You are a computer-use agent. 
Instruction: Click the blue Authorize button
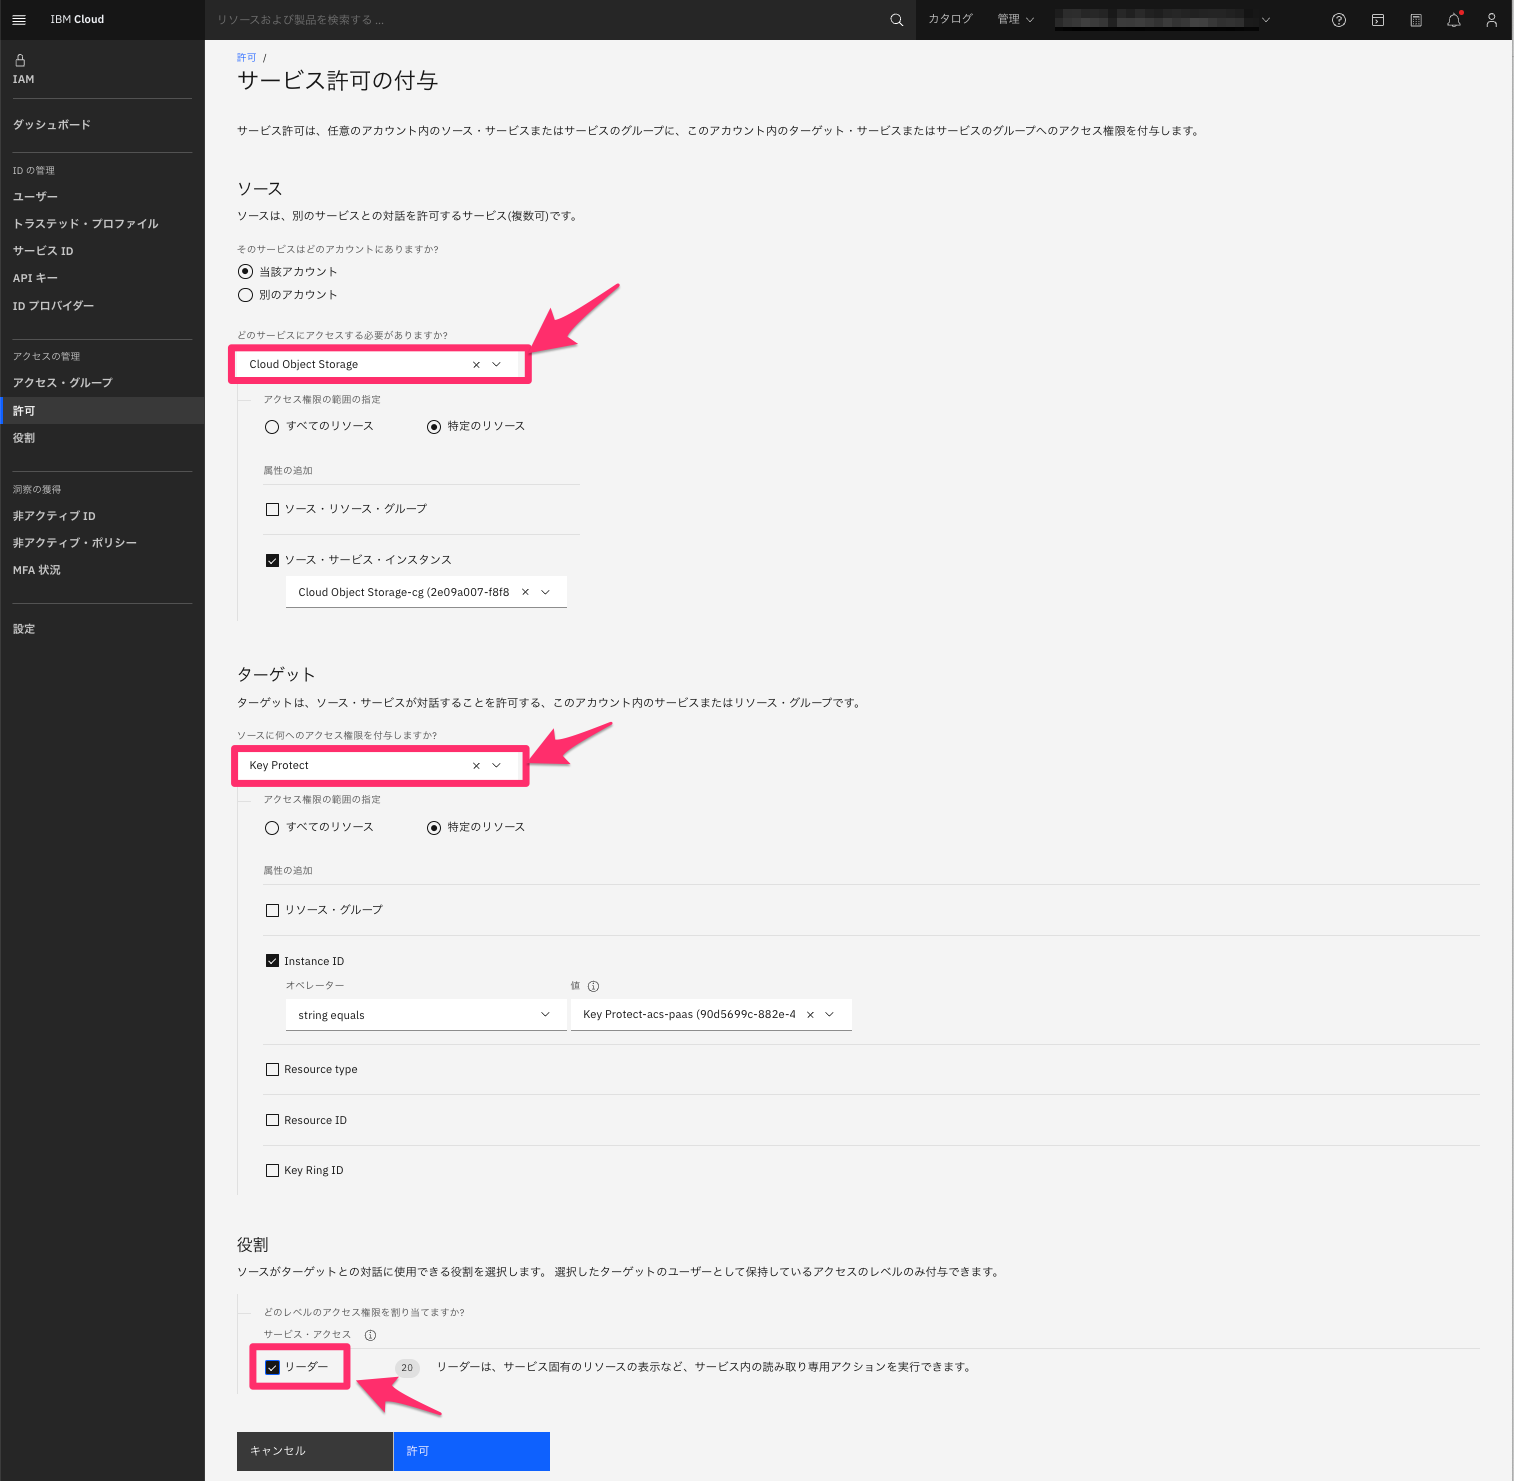point(472,1451)
